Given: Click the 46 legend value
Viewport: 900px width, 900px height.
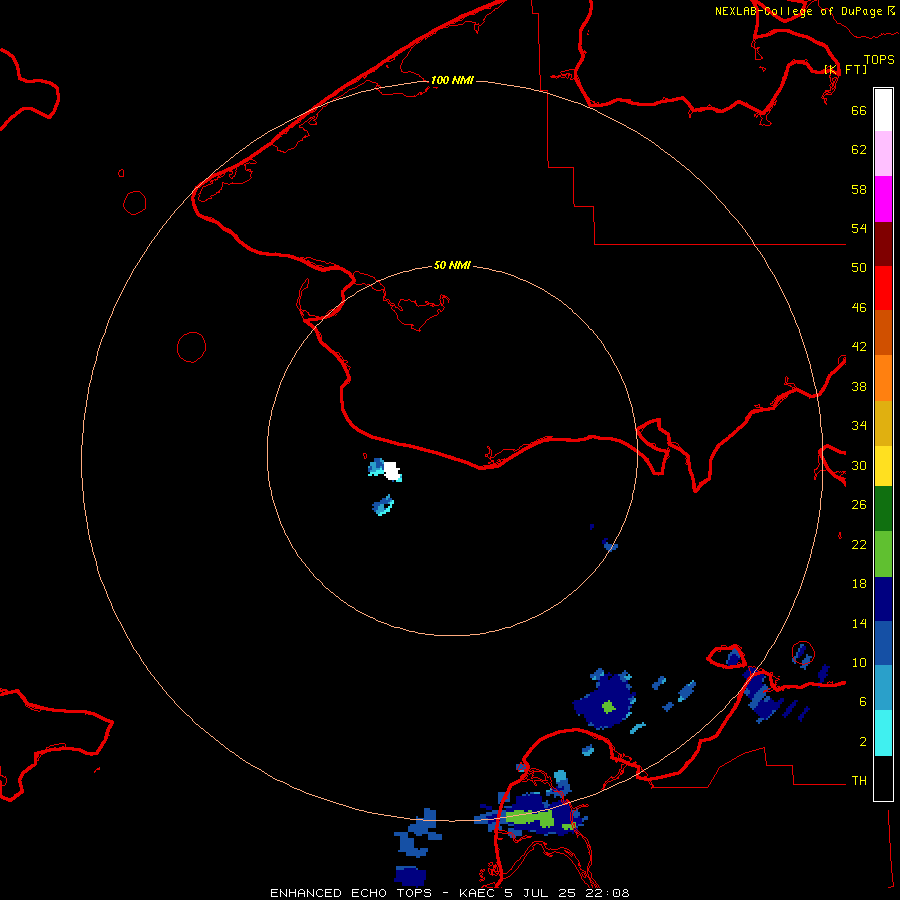Looking at the screenshot, I should click(x=859, y=308).
